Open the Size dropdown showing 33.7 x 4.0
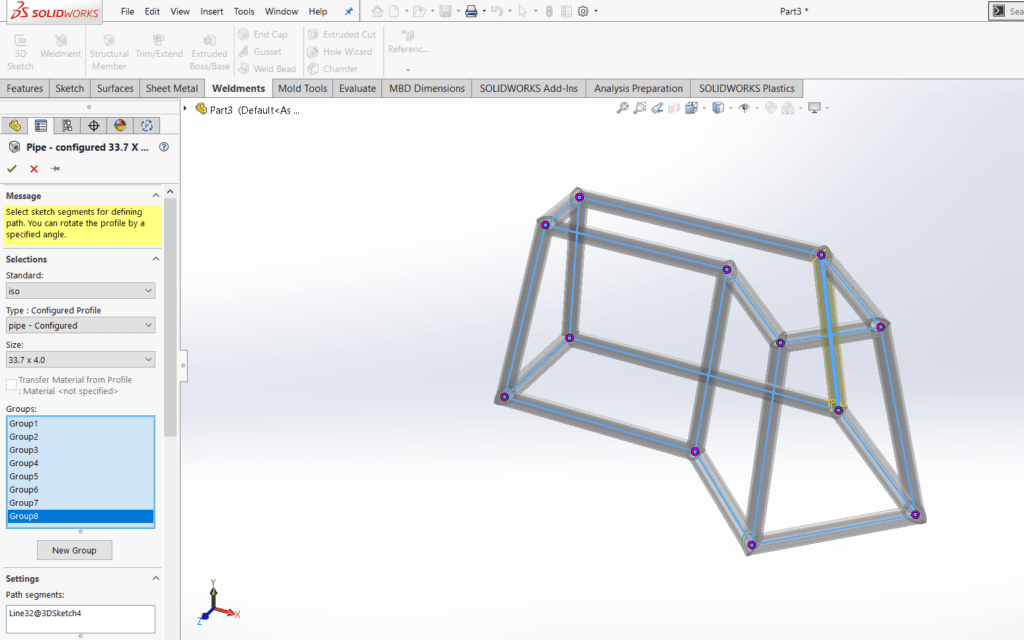The width and height of the screenshot is (1024, 640). pyautogui.click(x=80, y=360)
